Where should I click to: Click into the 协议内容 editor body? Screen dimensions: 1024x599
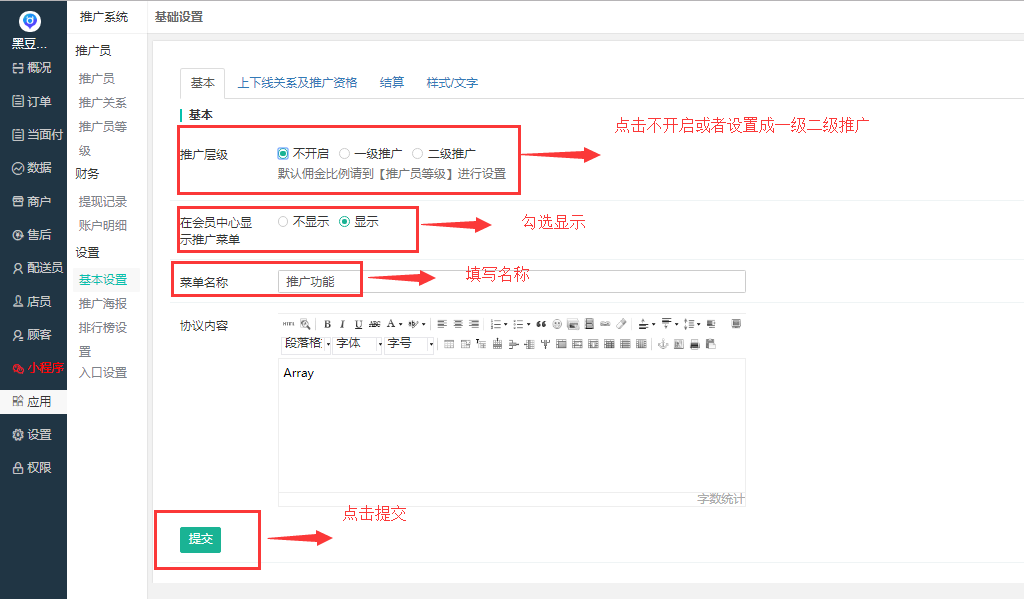pyautogui.click(x=511, y=425)
